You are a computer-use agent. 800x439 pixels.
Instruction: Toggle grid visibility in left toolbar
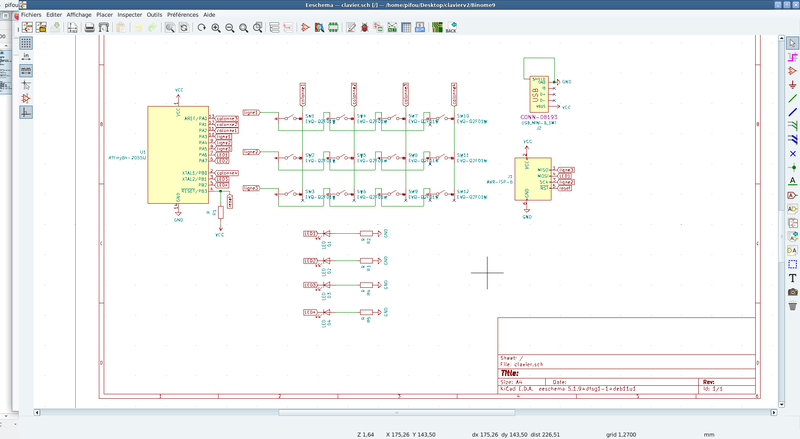(x=26, y=43)
